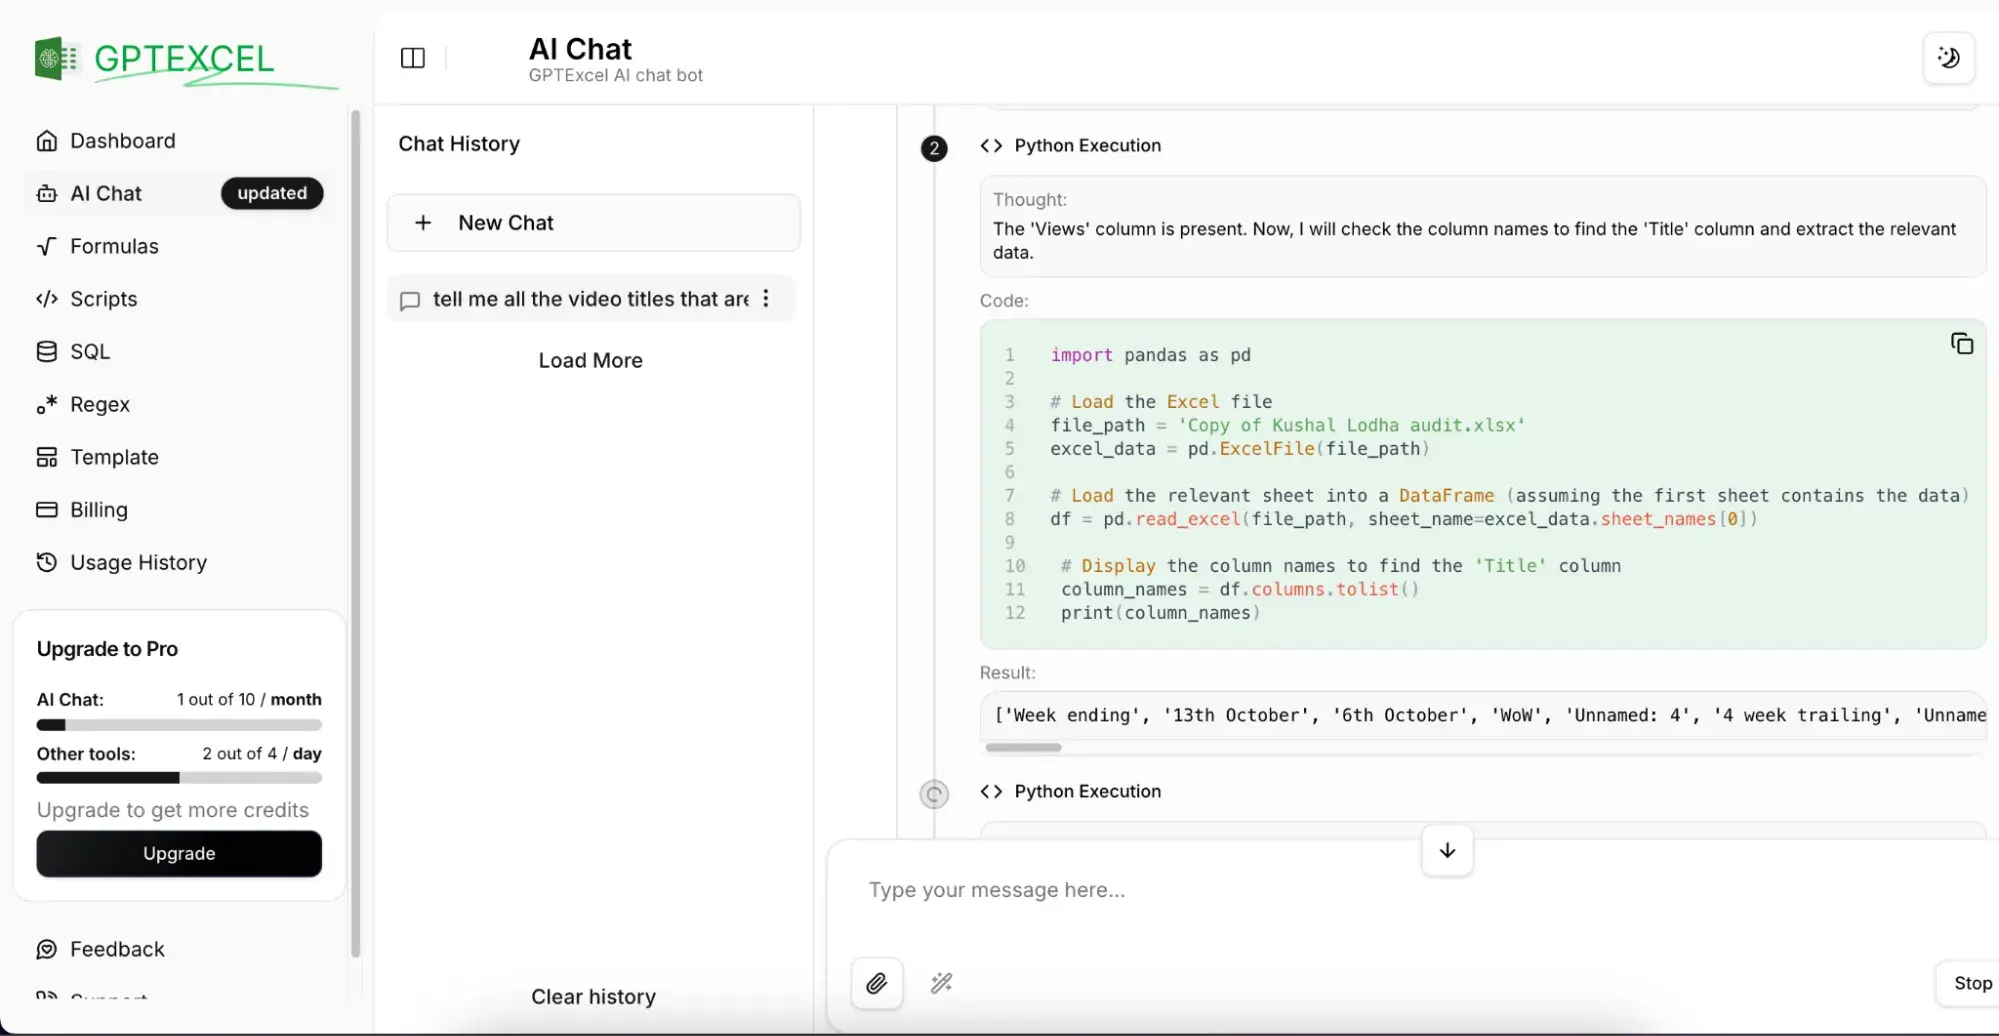
Task: Expand the second Python Execution block
Action: pyautogui.click(x=1087, y=791)
